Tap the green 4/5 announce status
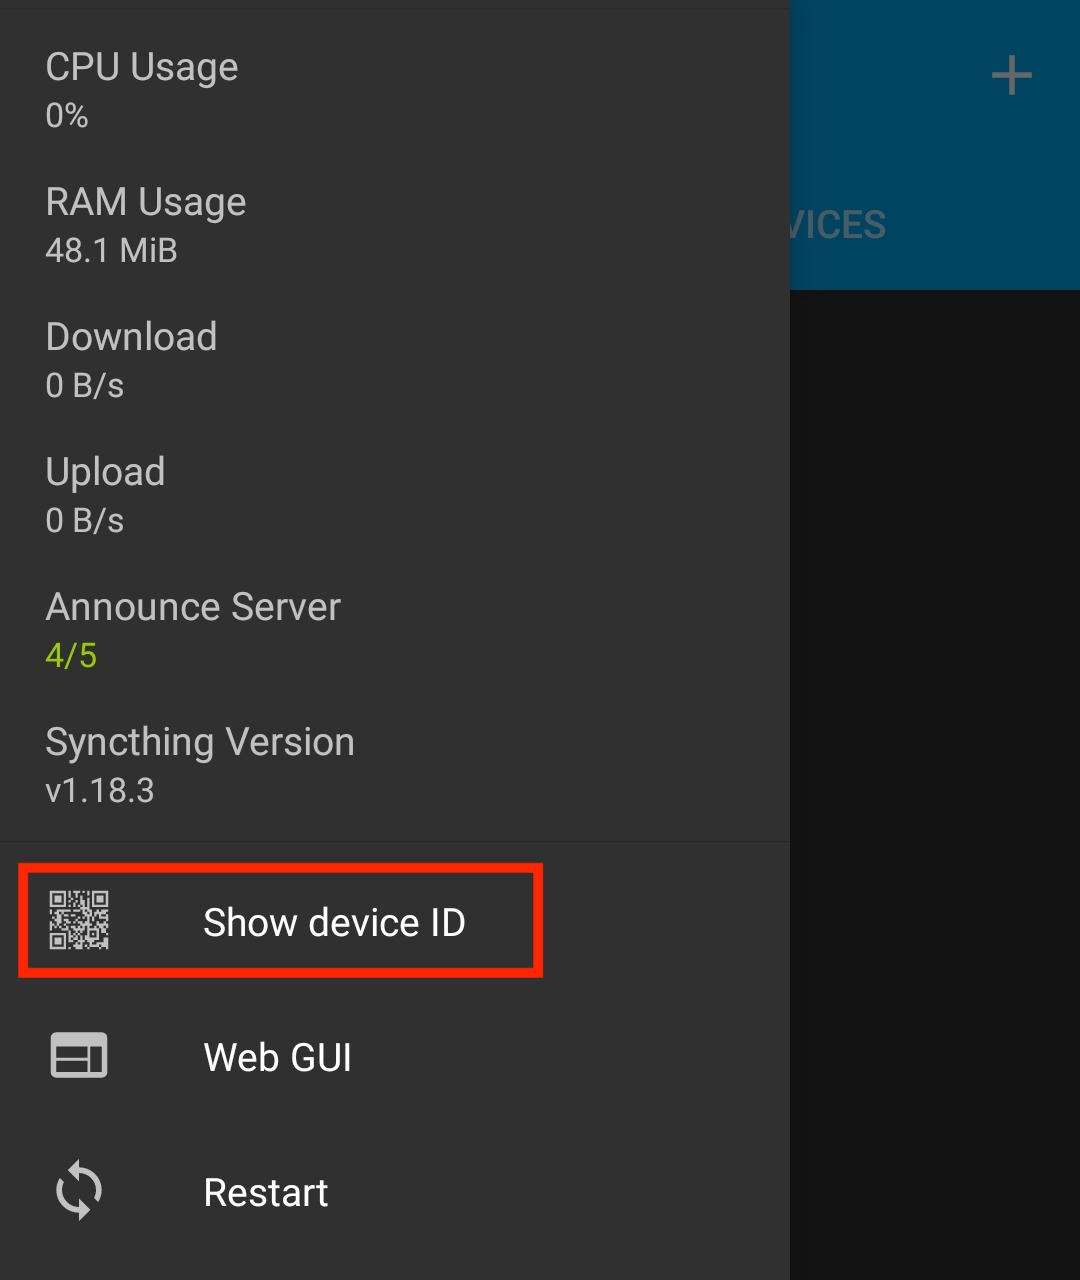Image resolution: width=1080 pixels, height=1280 pixels. pyautogui.click(x=71, y=656)
